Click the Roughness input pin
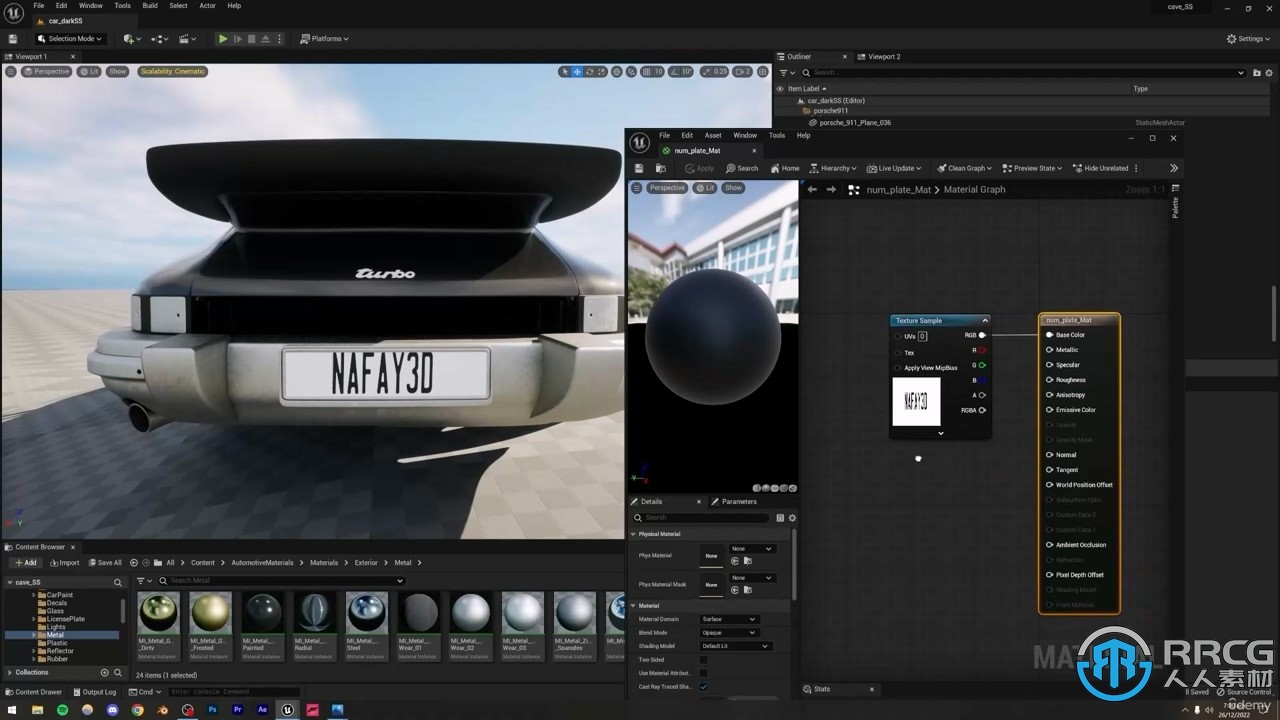Screen dimensions: 1280x720 click(1049, 380)
